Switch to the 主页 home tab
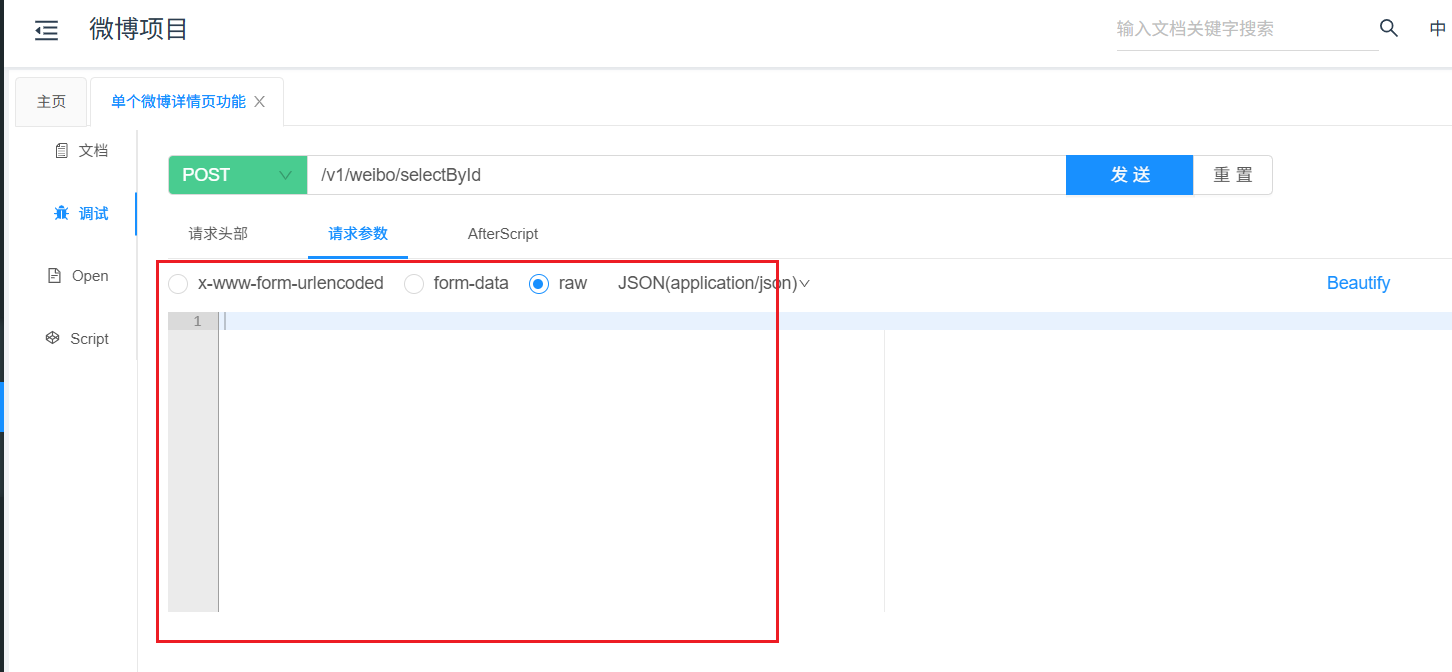 pos(52,102)
